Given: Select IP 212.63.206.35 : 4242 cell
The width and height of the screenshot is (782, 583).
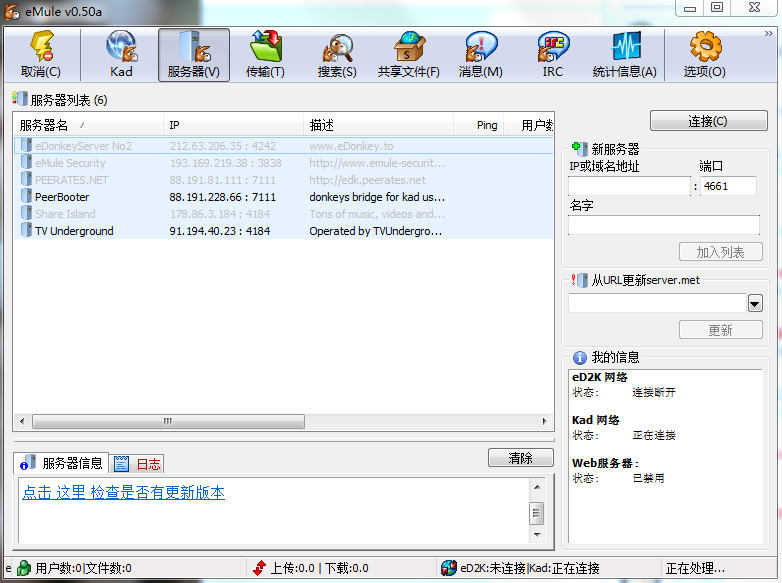Looking at the screenshot, I should pyautogui.click(x=222, y=146).
